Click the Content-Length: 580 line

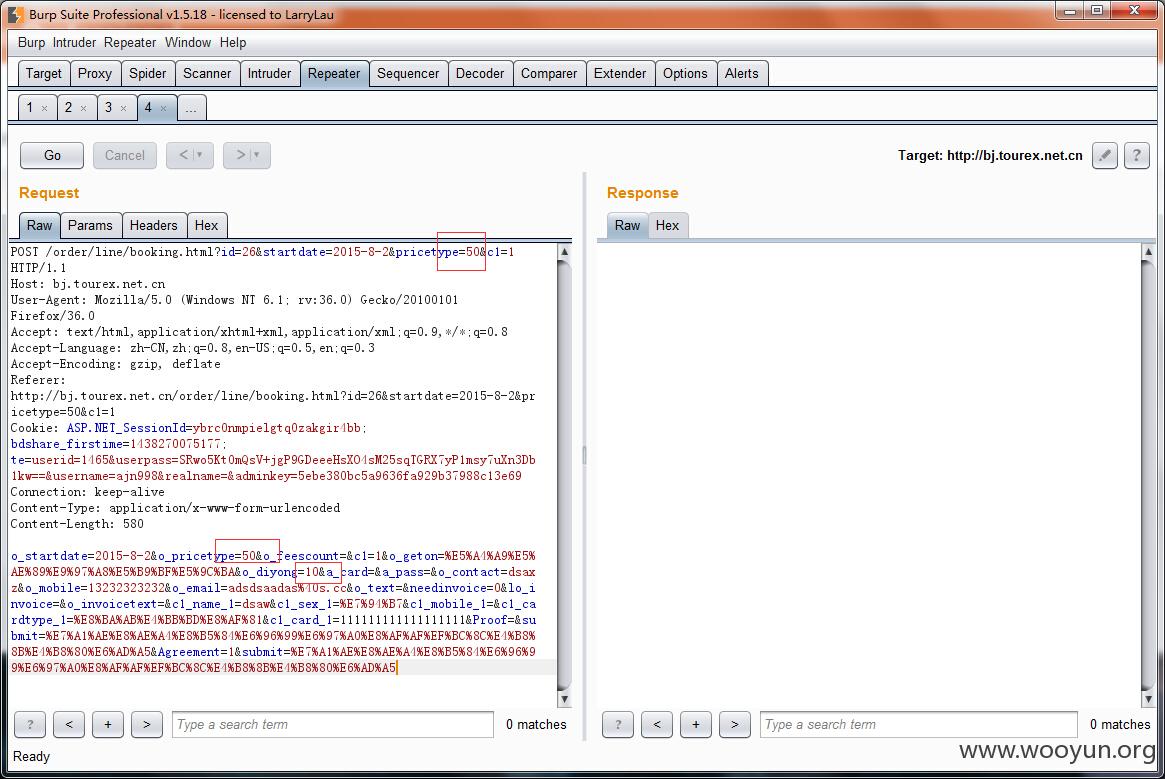pyautogui.click(x=77, y=524)
